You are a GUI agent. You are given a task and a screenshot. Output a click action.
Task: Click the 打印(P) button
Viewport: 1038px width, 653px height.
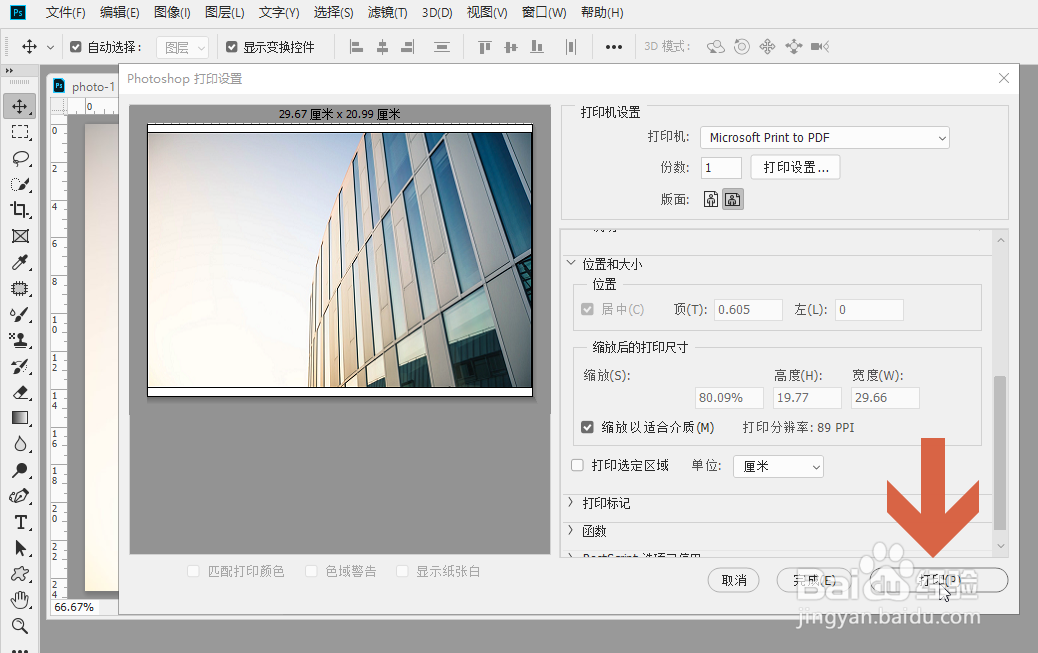pos(939,580)
